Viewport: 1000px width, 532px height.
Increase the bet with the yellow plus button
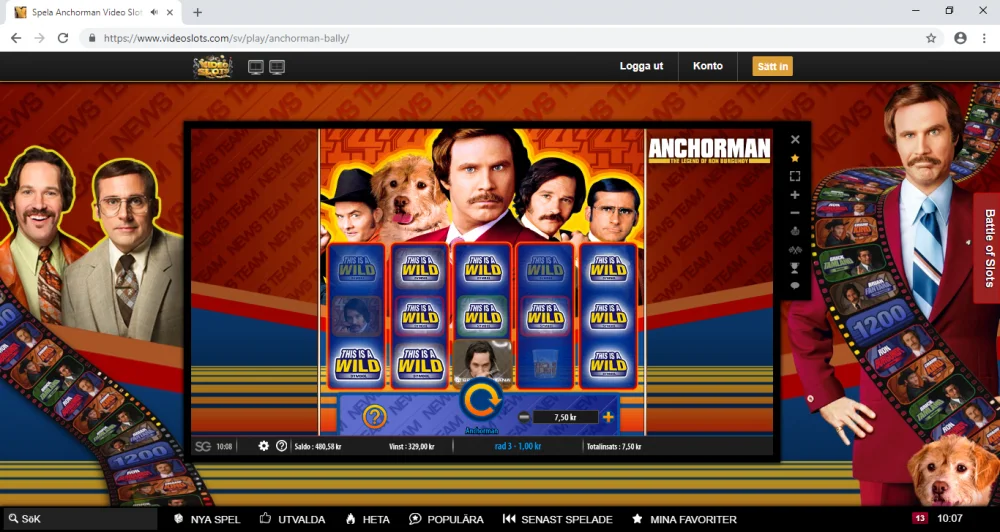(x=608, y=417)
